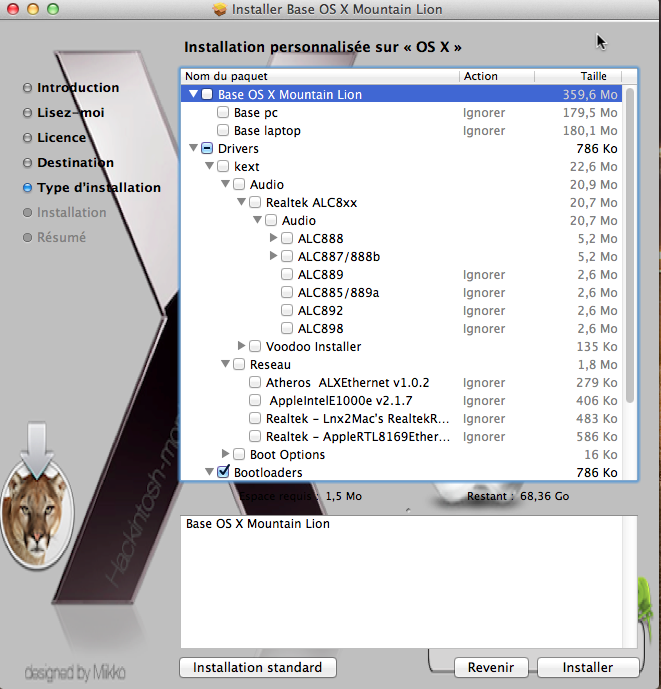Expand the Voodoo Installer node
The width and height of the screenshot is (661, 689).
[x=241, y=346]
